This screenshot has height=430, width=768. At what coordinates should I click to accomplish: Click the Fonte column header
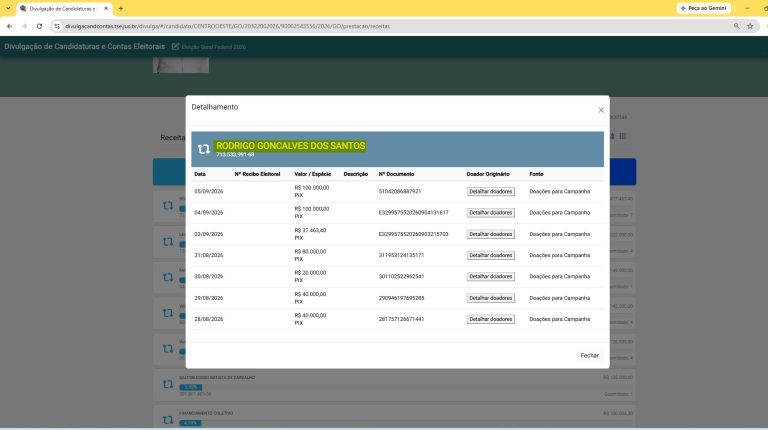click(x=536, y=174)
